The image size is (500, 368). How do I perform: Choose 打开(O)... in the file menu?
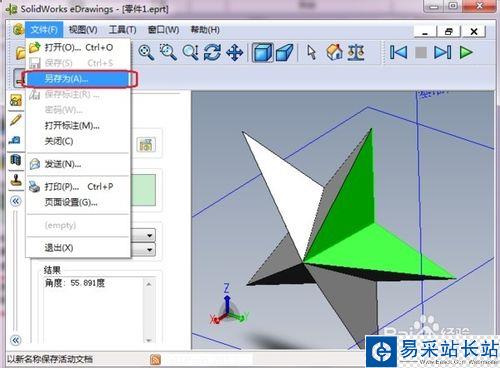(78, 48)
